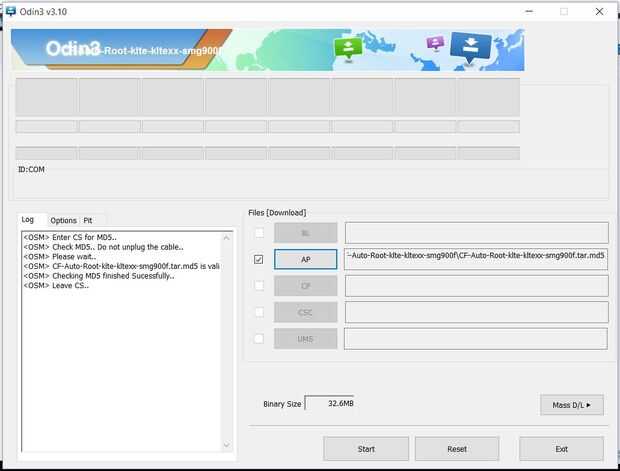
Task: Click the Exit button
Action: [561, 449]
